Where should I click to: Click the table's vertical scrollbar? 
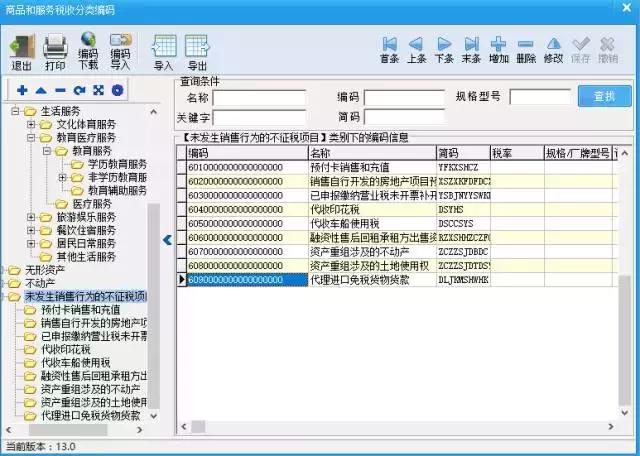(624, 341)
